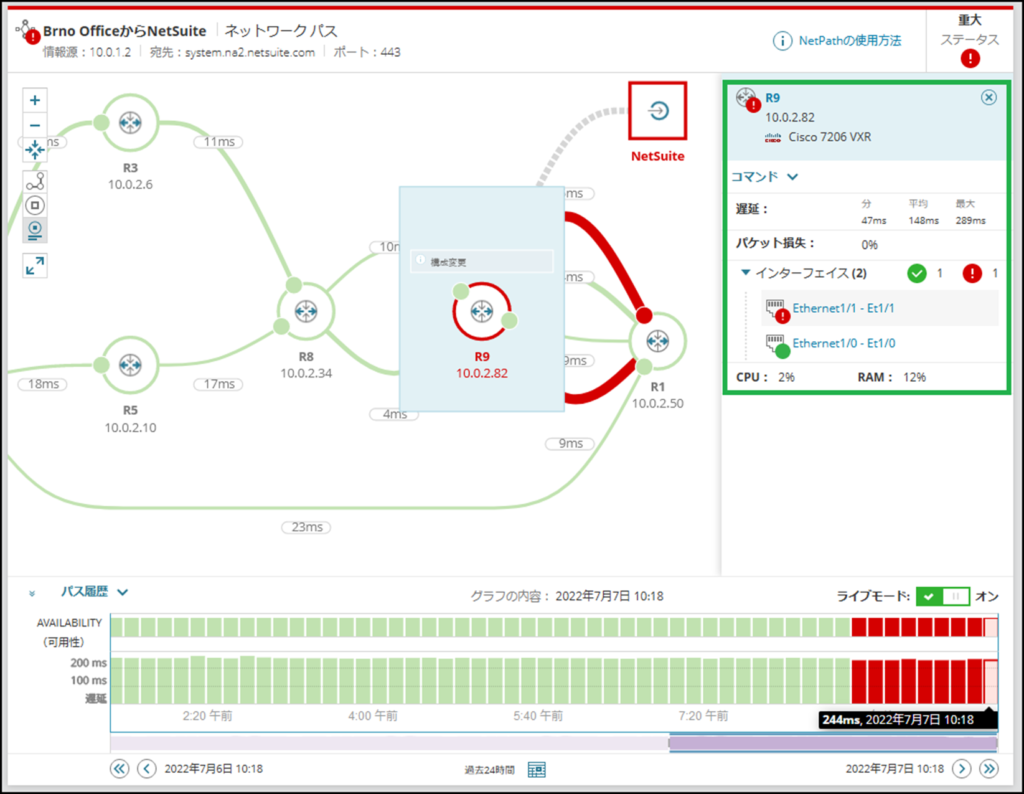Toggle ライブモード switch off
Viewport: 1024px width, 794px height.
[x=942, y=596]
